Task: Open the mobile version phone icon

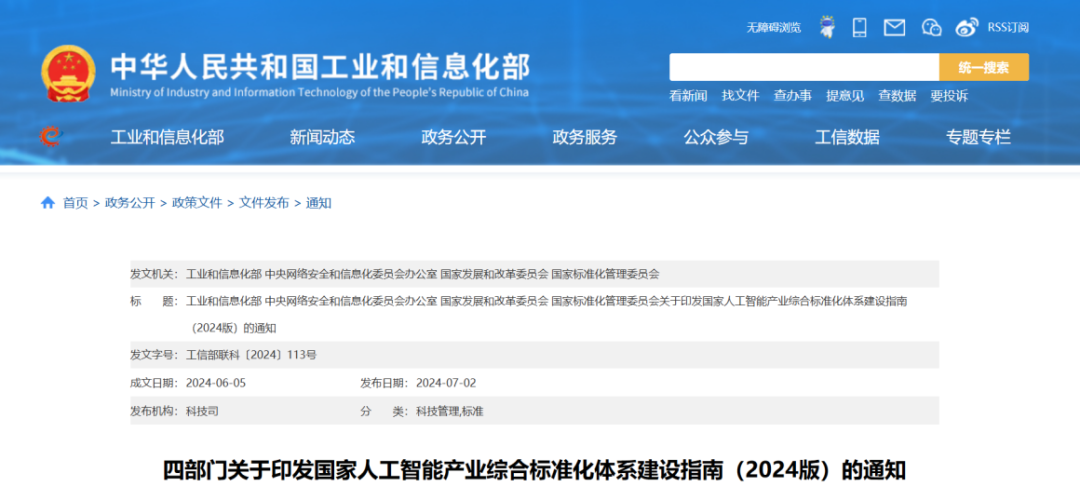Action: [860, 28]
